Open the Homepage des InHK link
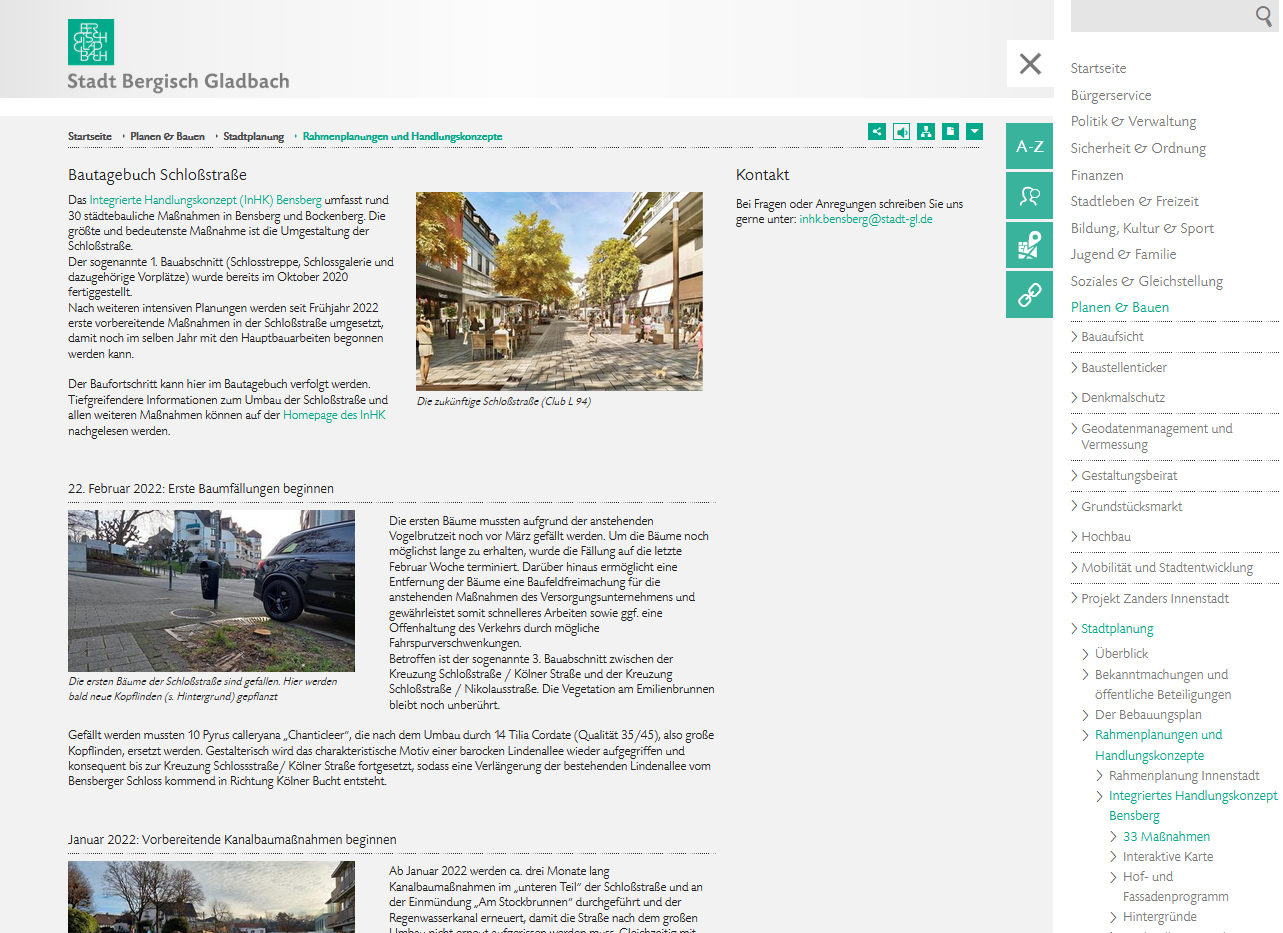 334,415
